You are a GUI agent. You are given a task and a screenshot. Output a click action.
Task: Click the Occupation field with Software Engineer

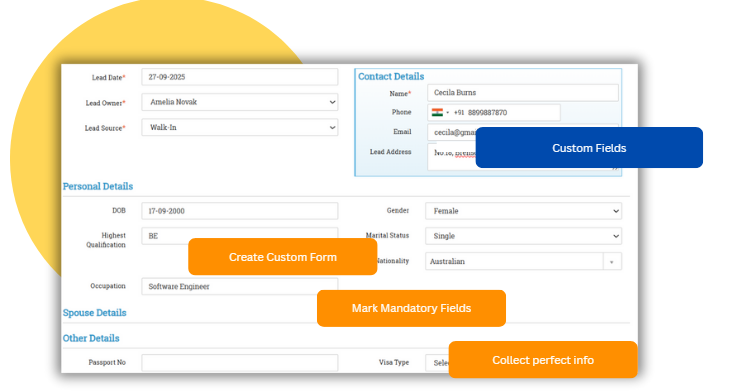click(x=239, y=286)
